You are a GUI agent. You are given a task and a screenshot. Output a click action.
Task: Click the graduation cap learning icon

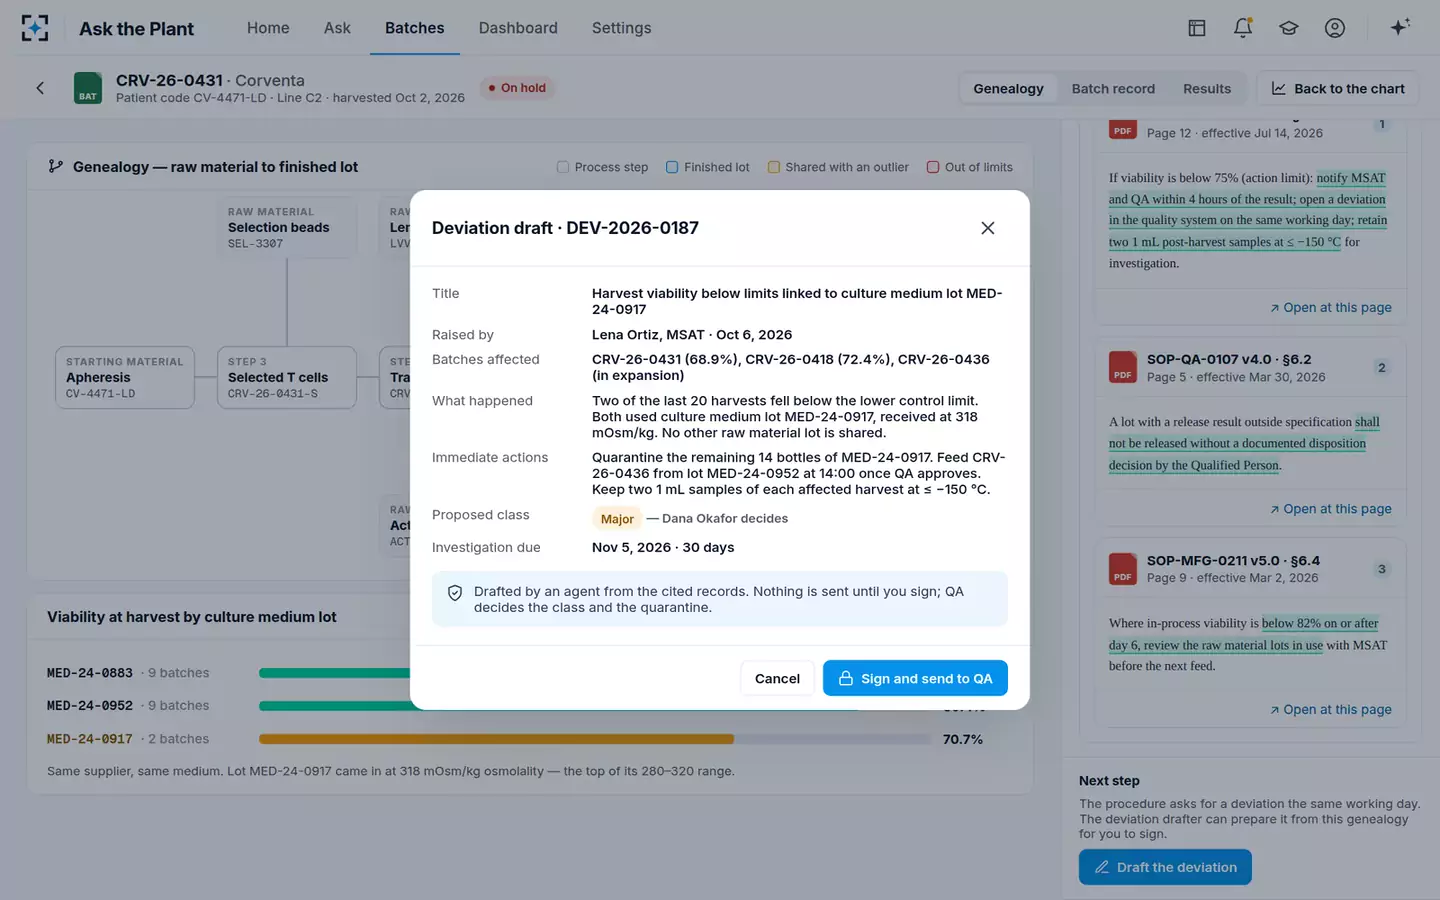point(1289,28)
